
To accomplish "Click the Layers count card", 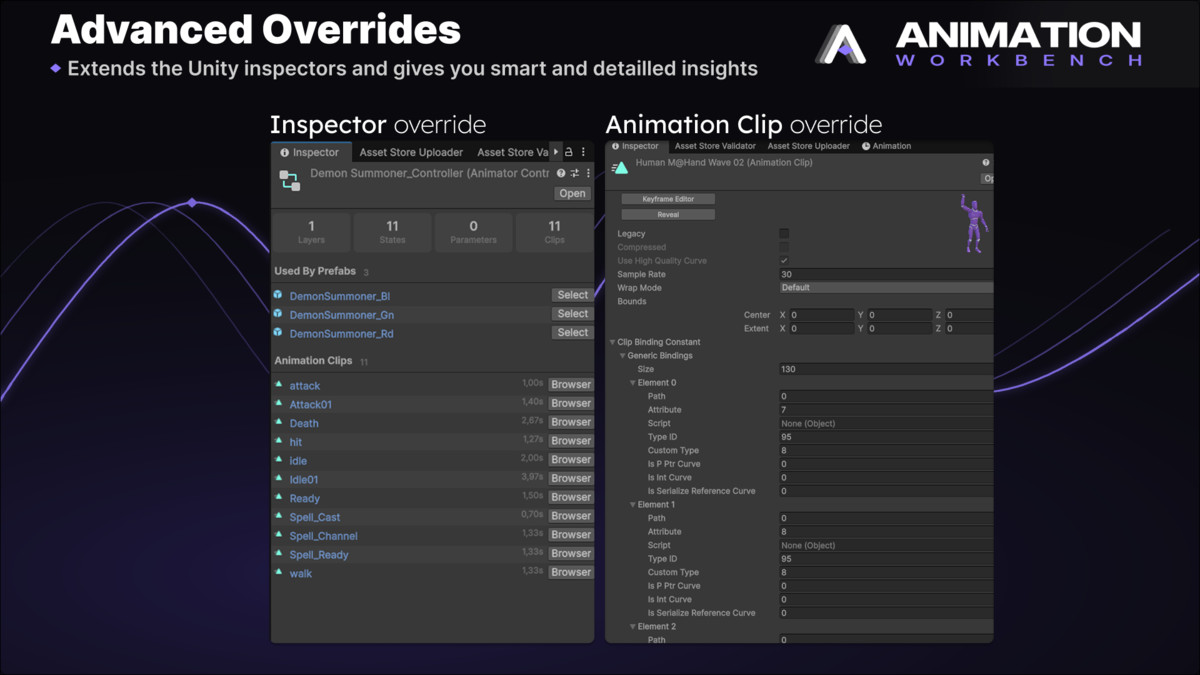I will (312, 232).
